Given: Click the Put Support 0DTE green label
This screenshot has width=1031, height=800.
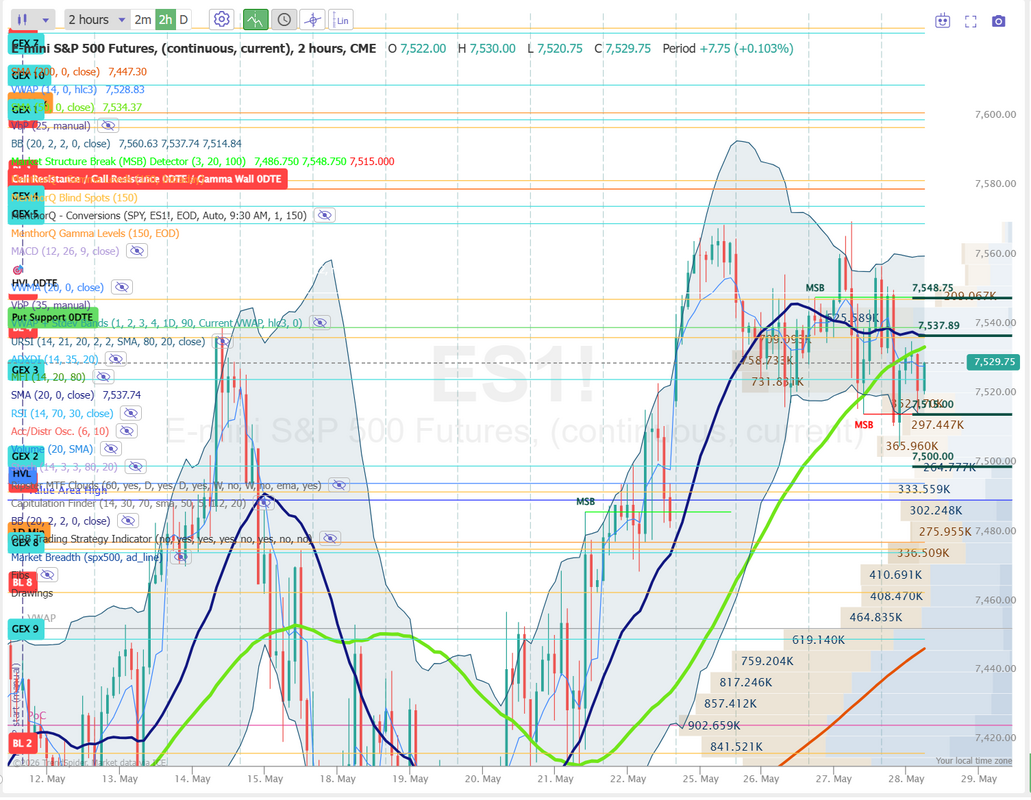Looking at the screenshot, I should pos(53,317).
